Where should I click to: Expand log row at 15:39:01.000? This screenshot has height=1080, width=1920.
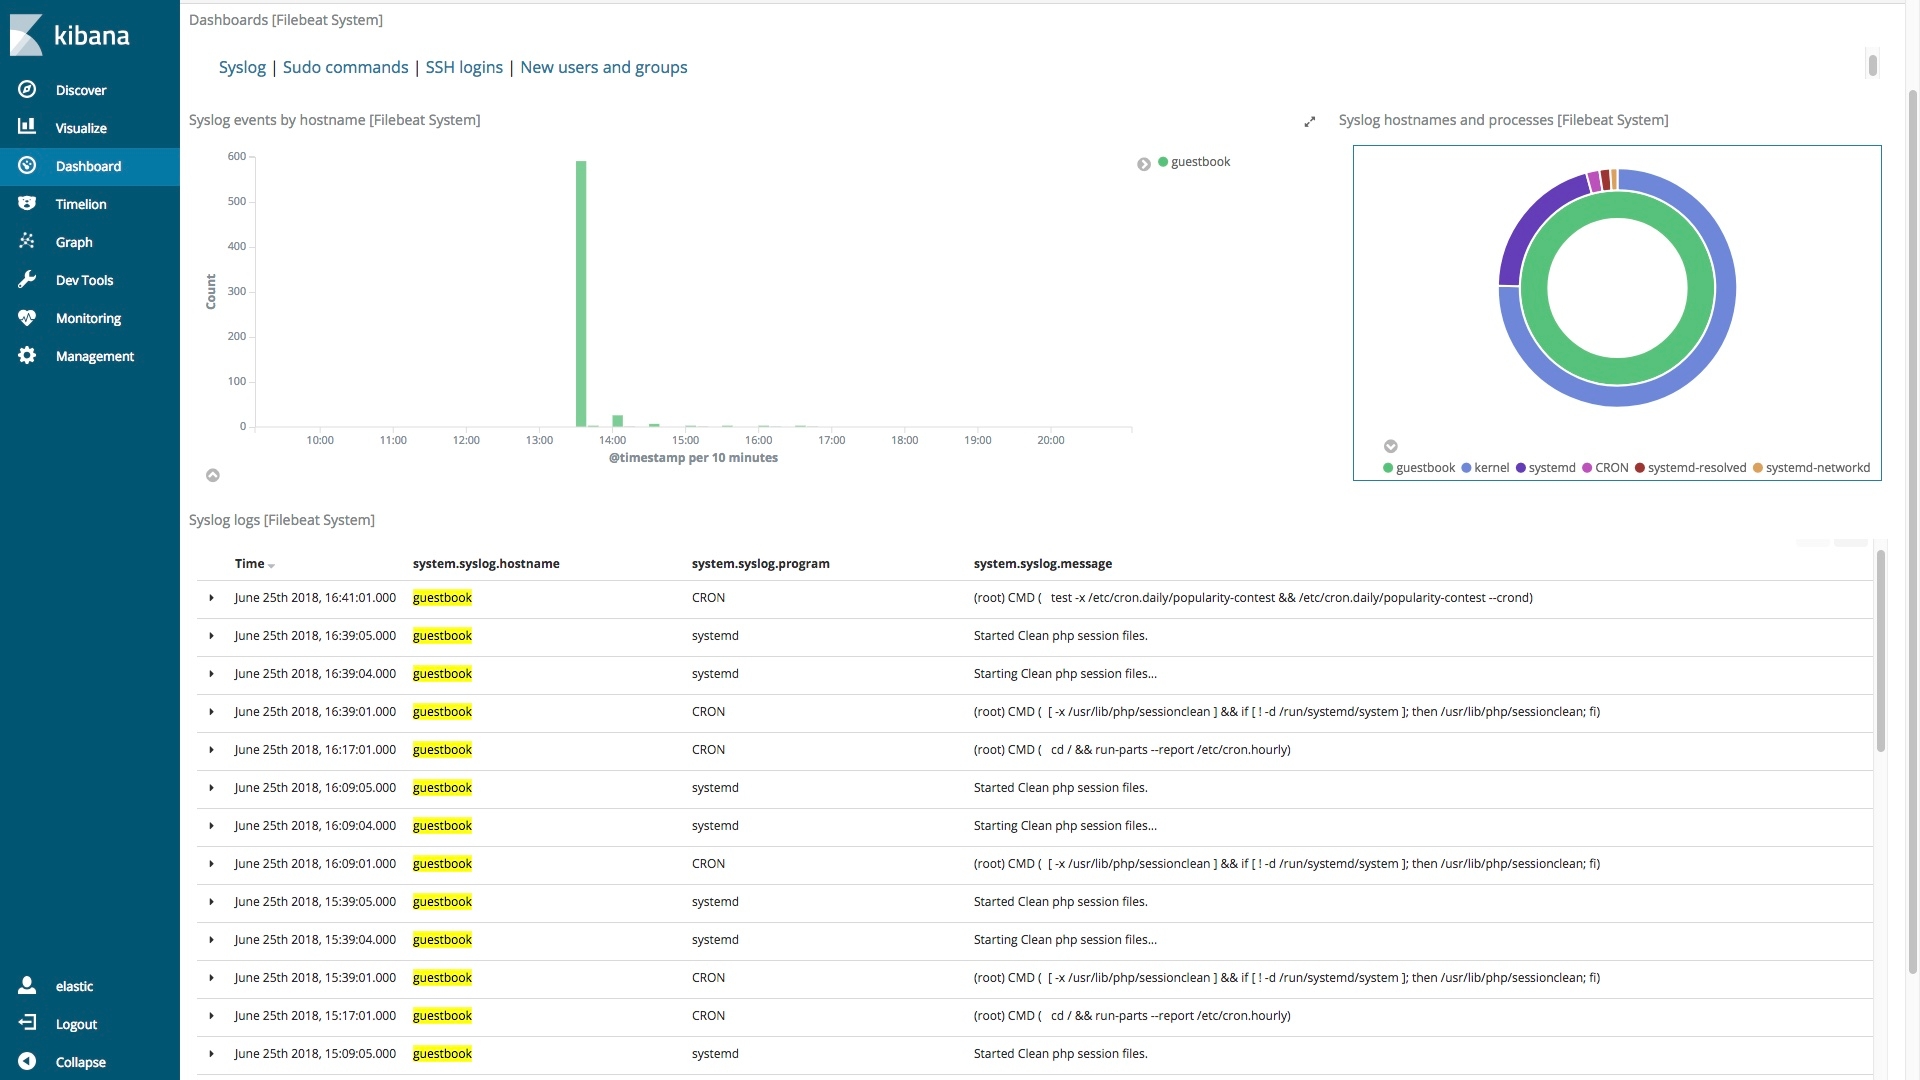click(x=211, y=978)
